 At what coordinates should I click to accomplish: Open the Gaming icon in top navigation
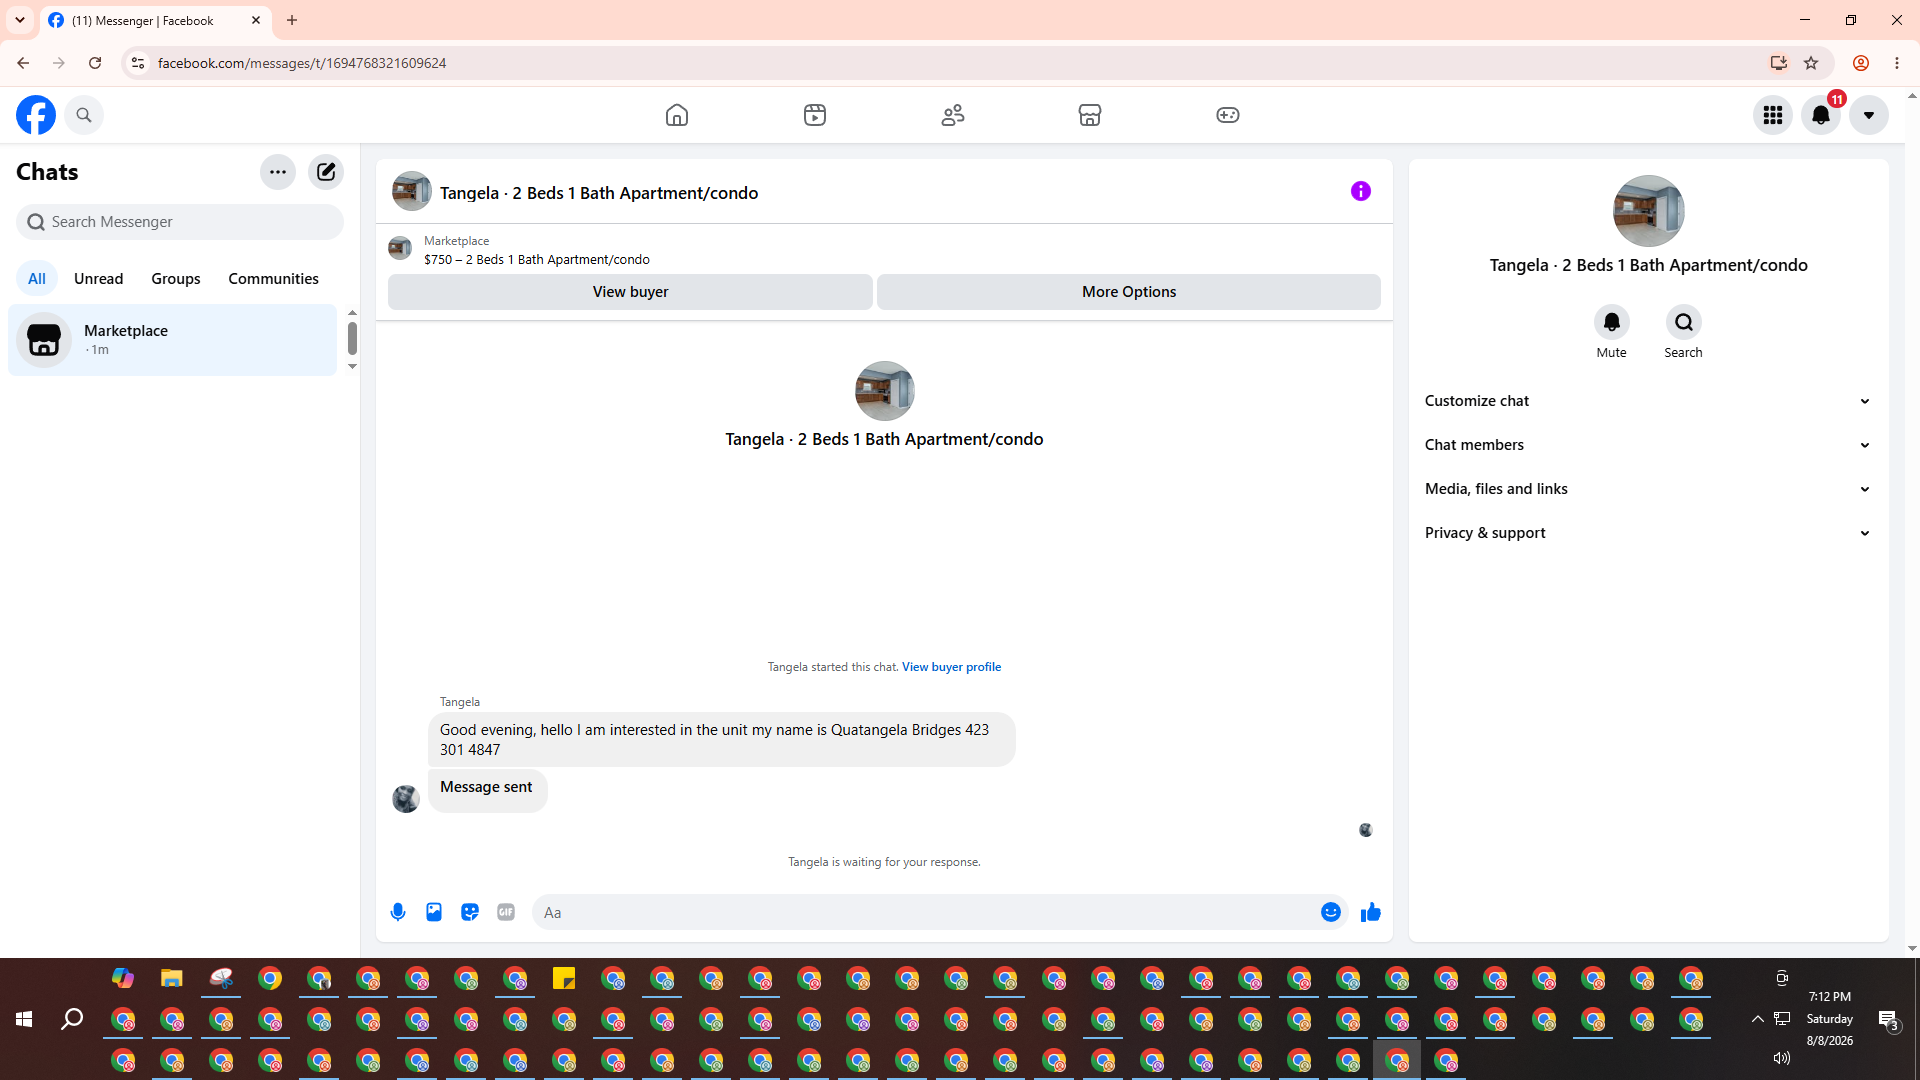click(1228, 115)
